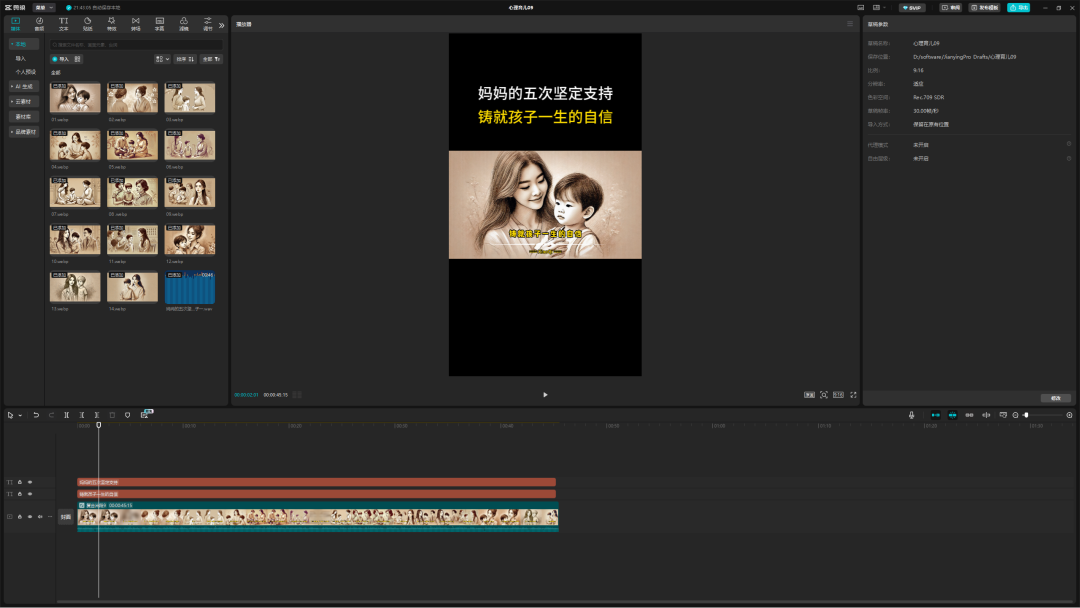Toggle main track magnet snapping
This screenshot has width=1080, height=608.
[935, 415]
